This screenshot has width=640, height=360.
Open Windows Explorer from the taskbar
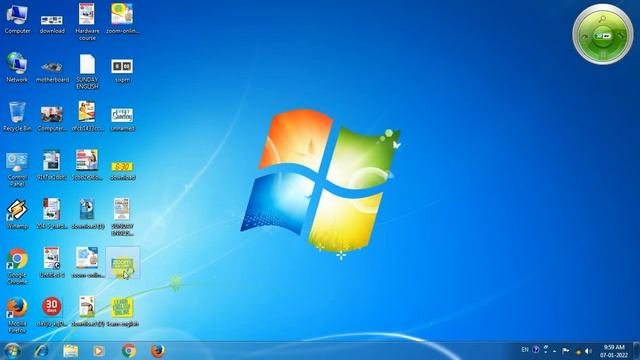70,351
